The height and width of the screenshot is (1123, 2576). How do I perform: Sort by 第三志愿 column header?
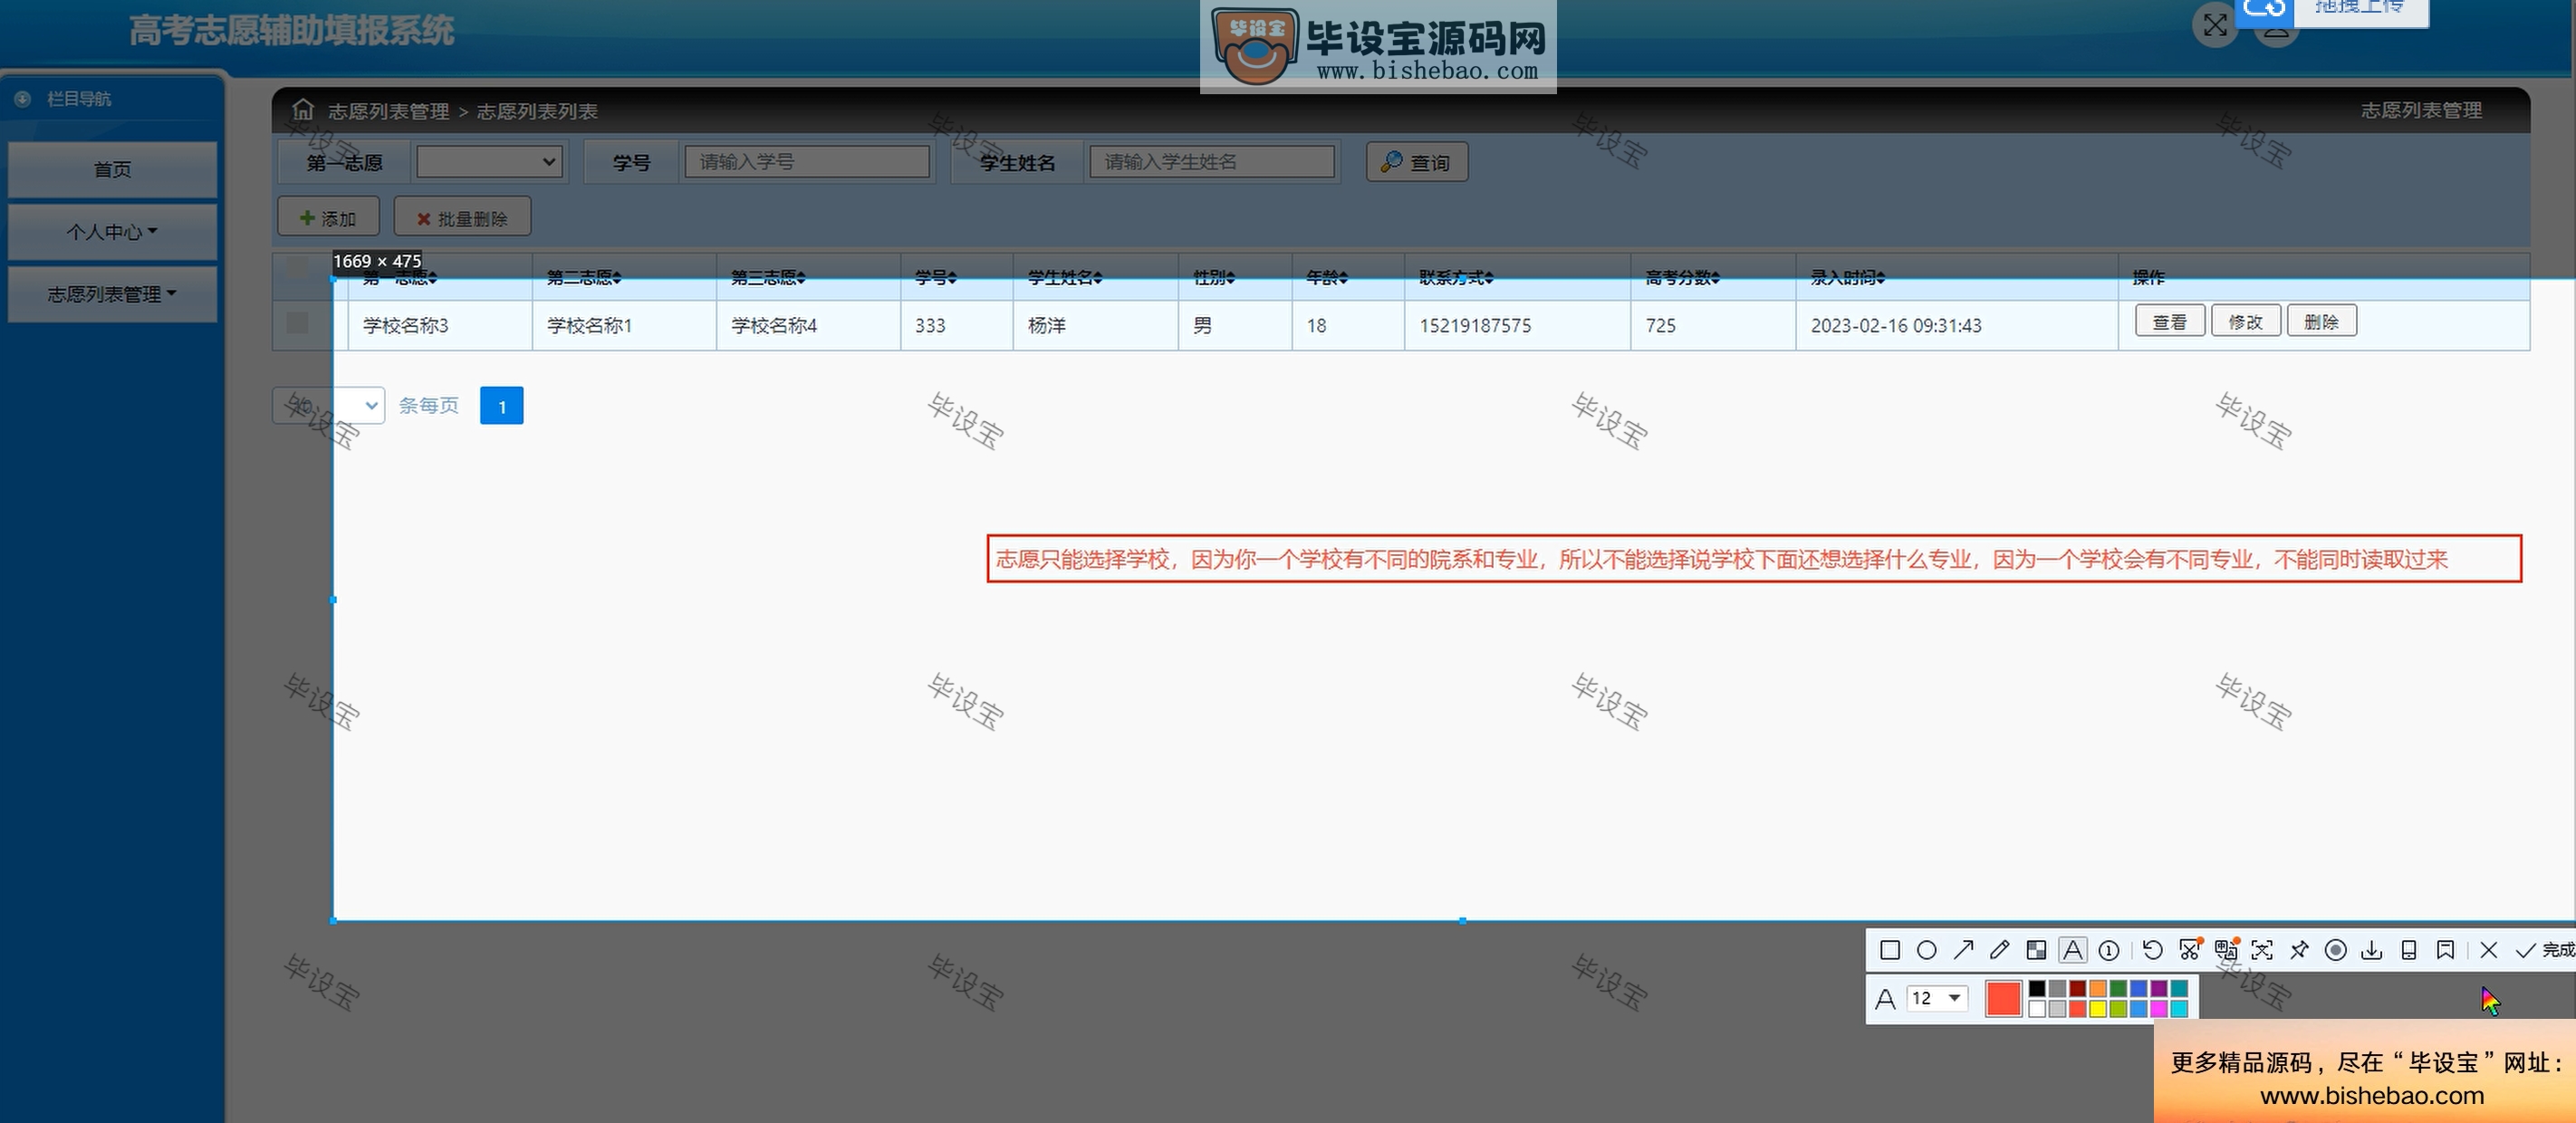(768, 277)
